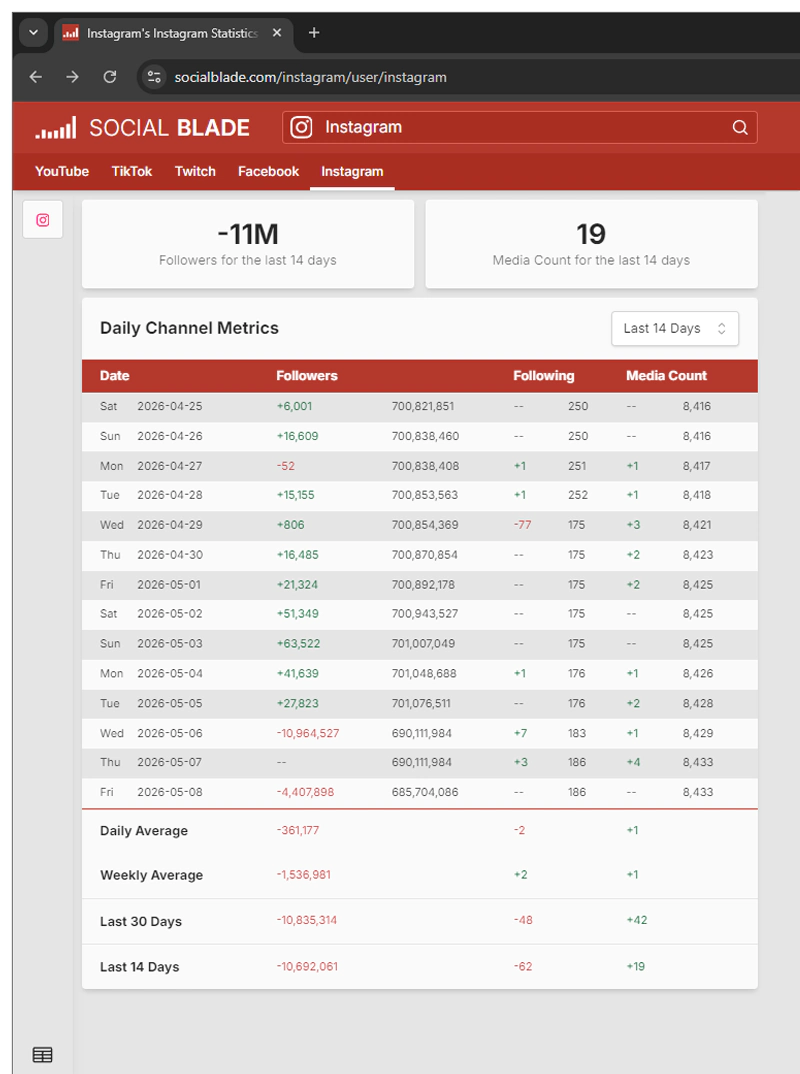This screenshot has height=1074, width=800.
Task: Click the Daily Channel Metrics heading
Action: pos(189,328)
